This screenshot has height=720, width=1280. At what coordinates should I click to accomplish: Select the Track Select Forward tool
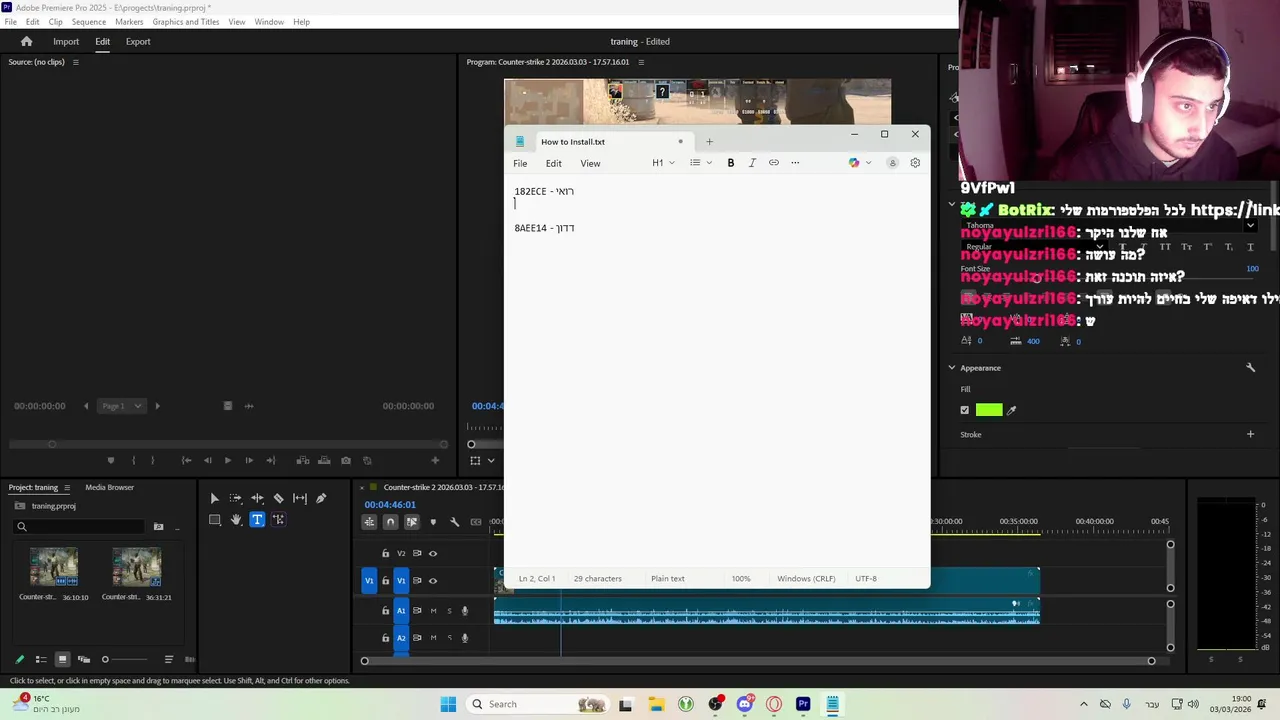(236, 498)
